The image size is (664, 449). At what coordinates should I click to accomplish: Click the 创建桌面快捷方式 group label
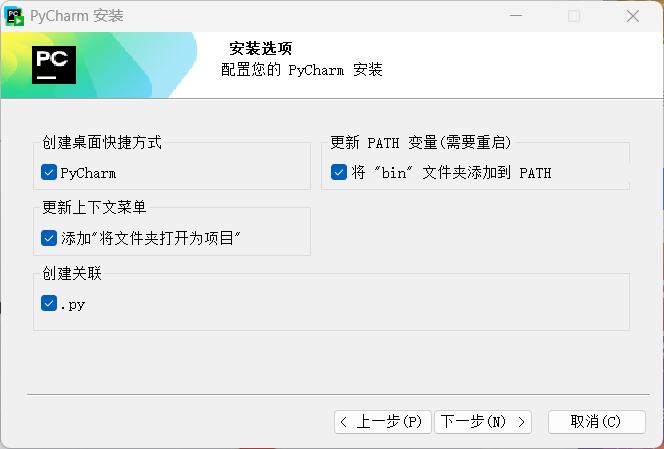pos(102,143)
